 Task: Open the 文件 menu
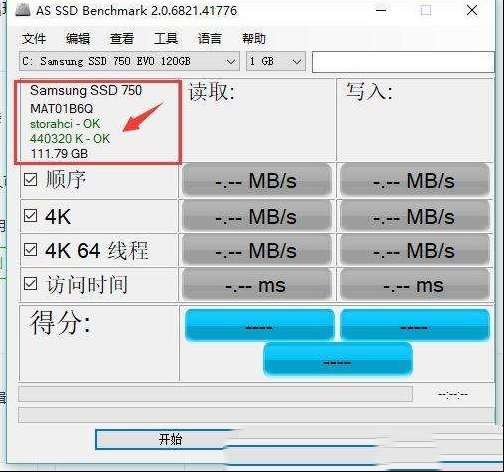[33, 38]
